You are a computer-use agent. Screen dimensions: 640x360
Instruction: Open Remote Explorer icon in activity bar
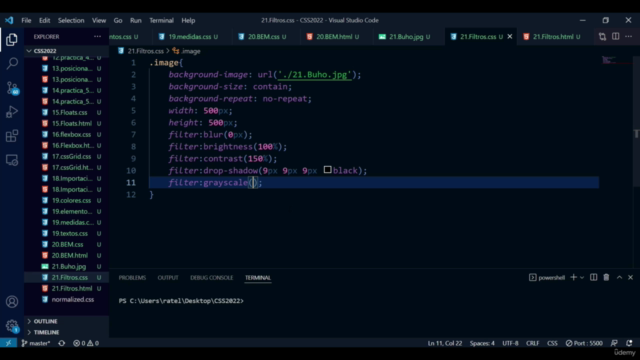[x=12, y=160]
